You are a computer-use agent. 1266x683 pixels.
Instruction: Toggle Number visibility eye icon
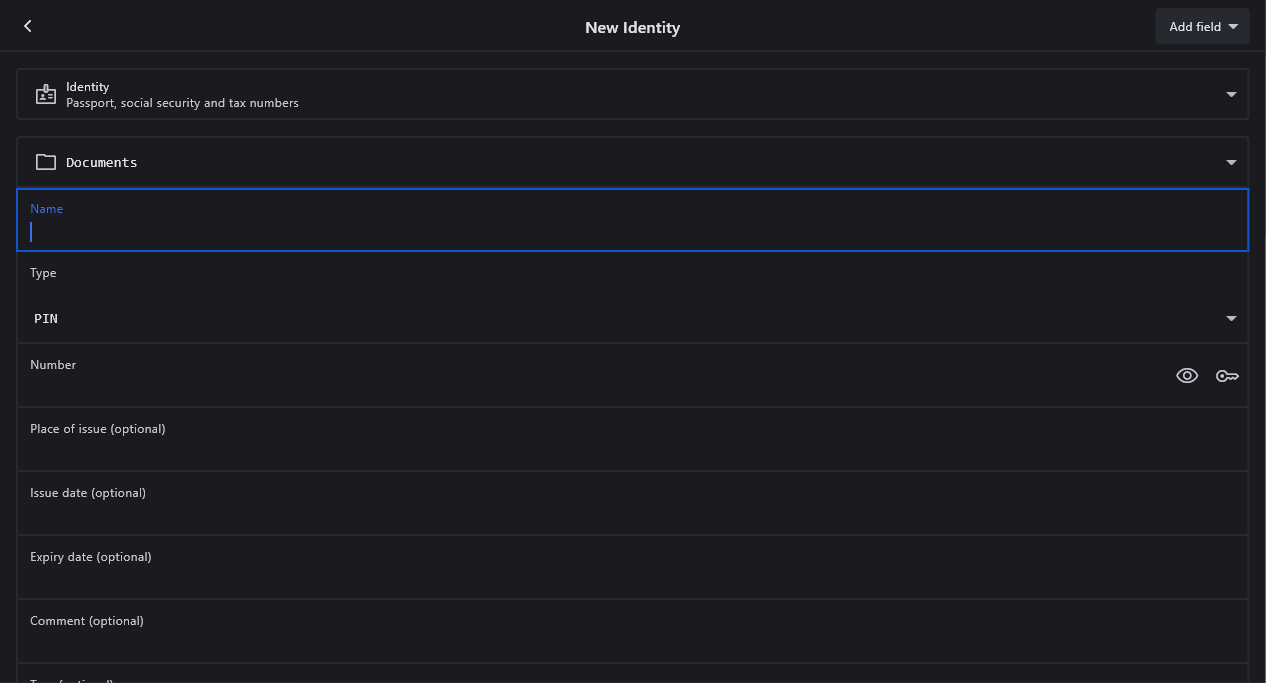(1187, 376)
